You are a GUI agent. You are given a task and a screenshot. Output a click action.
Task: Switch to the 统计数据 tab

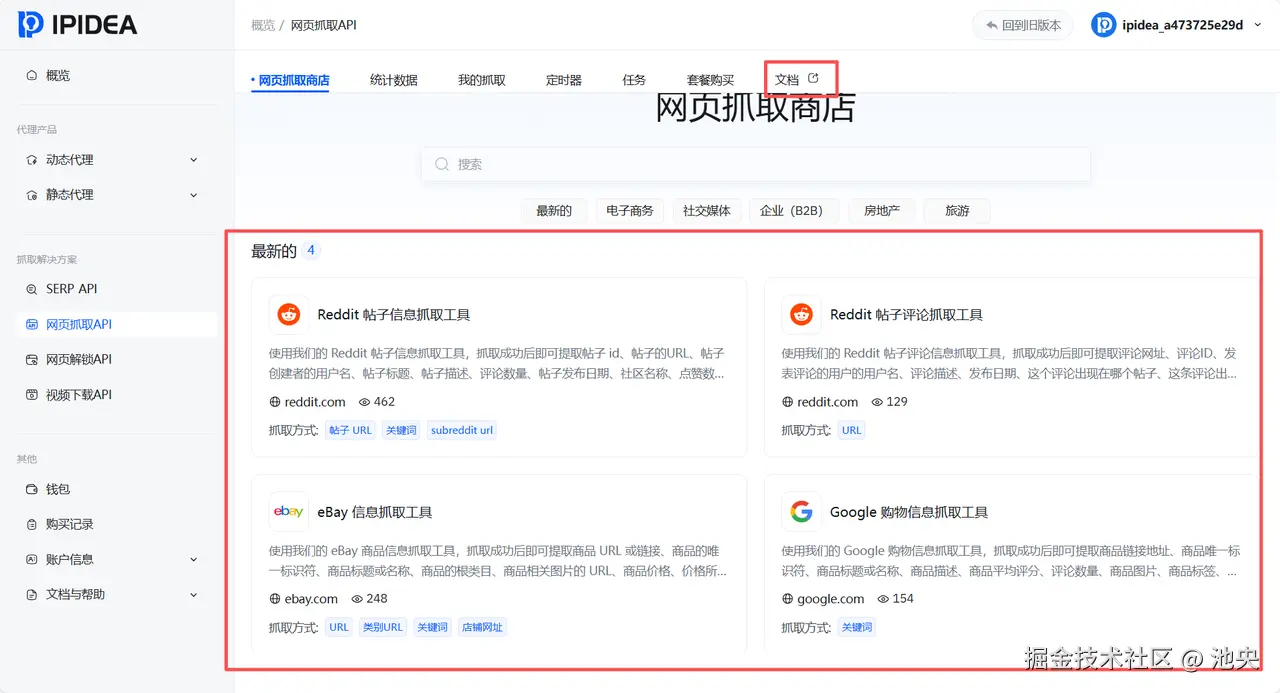394,80
